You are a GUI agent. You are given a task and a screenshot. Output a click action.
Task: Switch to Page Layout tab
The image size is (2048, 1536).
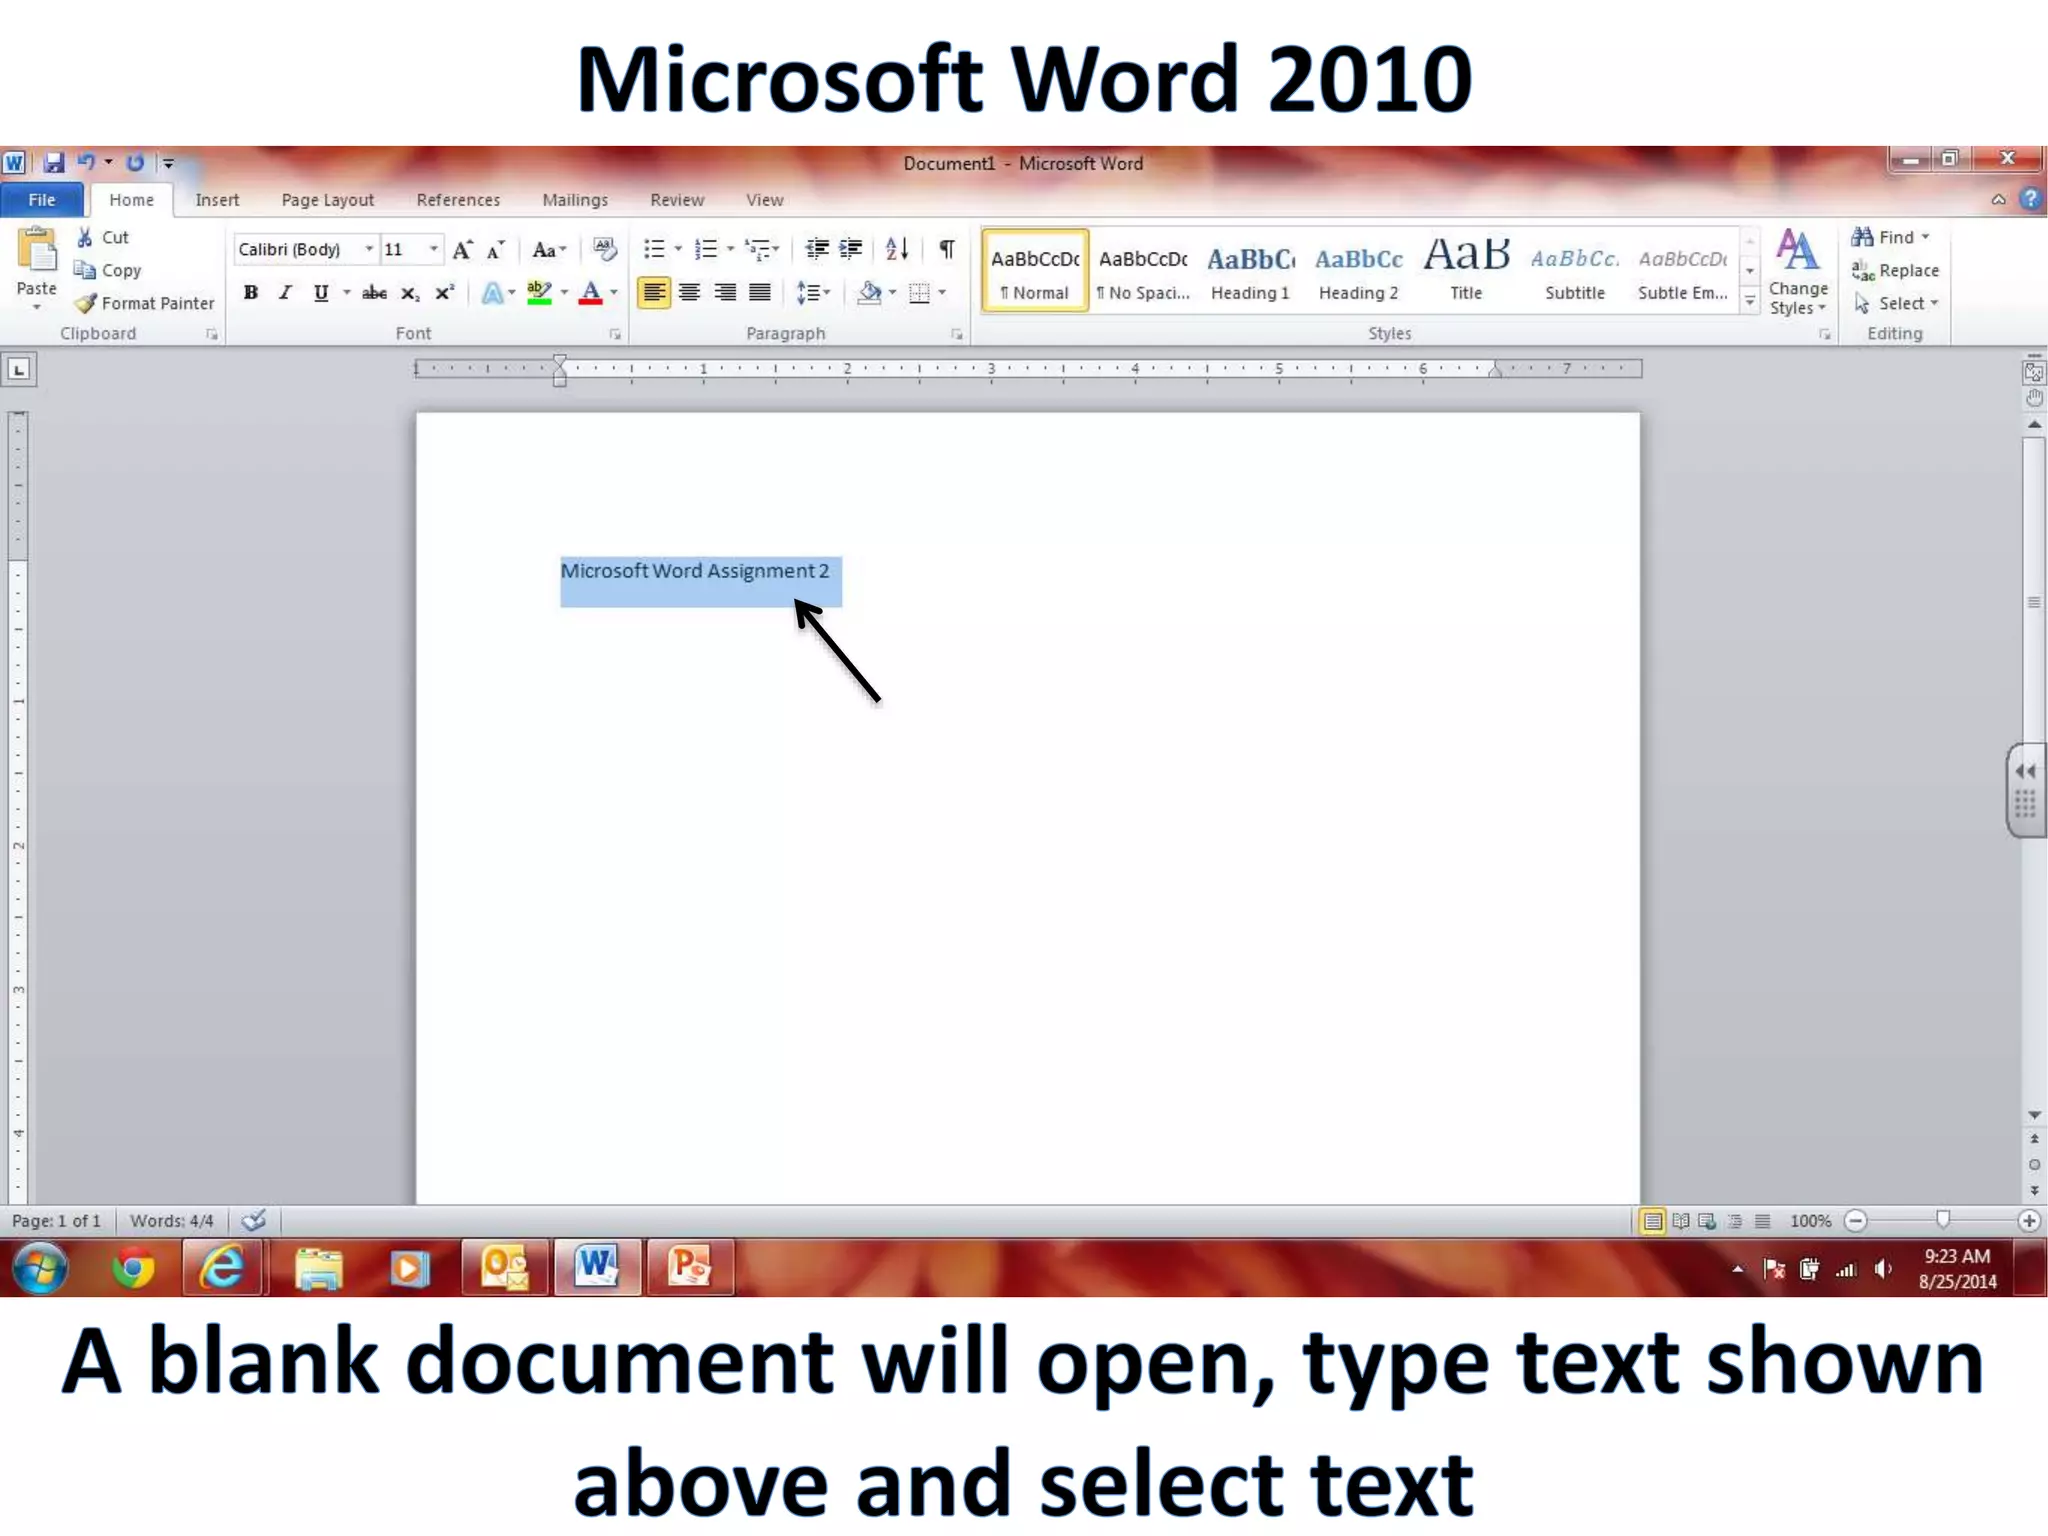pyautogui.click(x=327, y=200)
